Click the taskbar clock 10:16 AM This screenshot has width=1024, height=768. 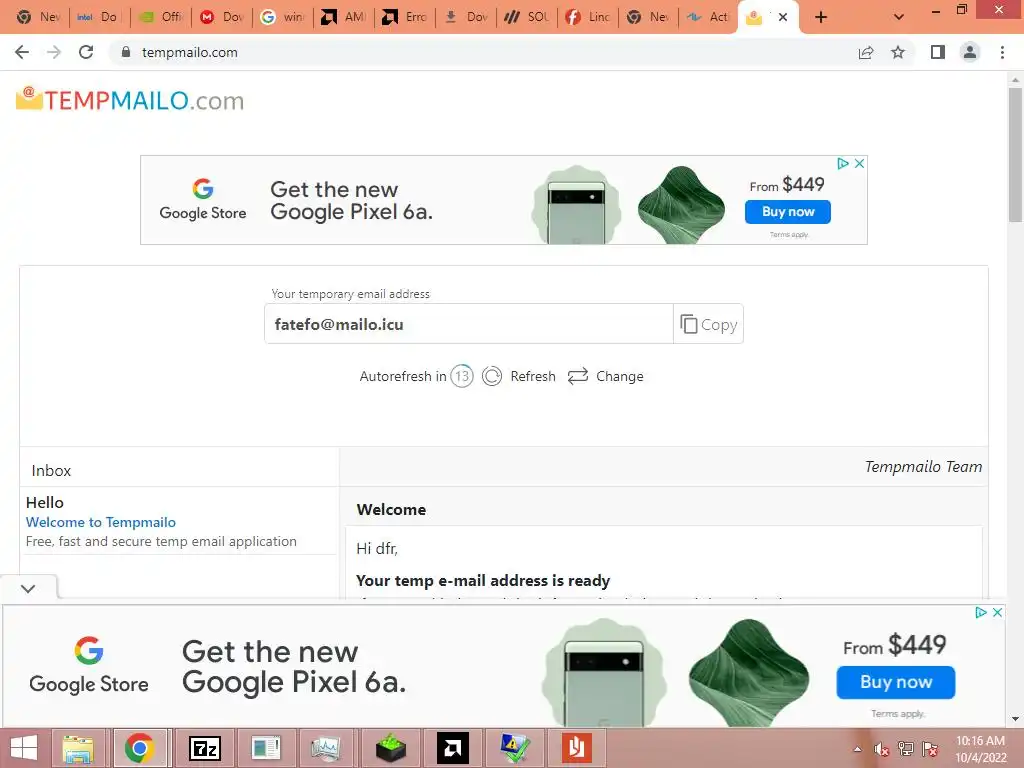coord(980,749)
